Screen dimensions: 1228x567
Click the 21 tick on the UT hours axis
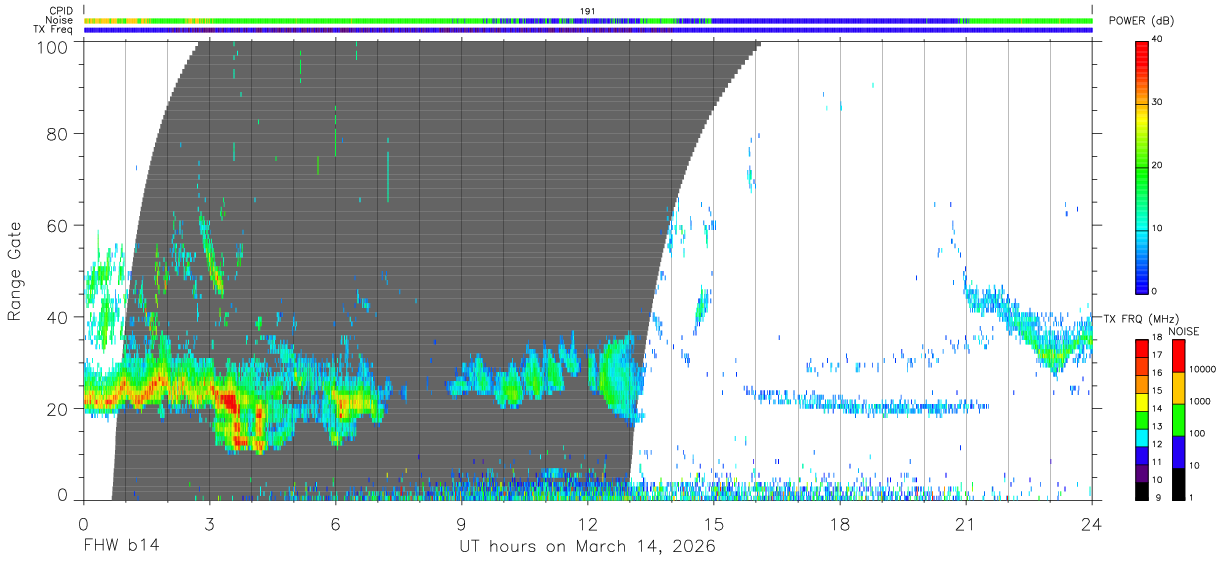coord(966,523)
